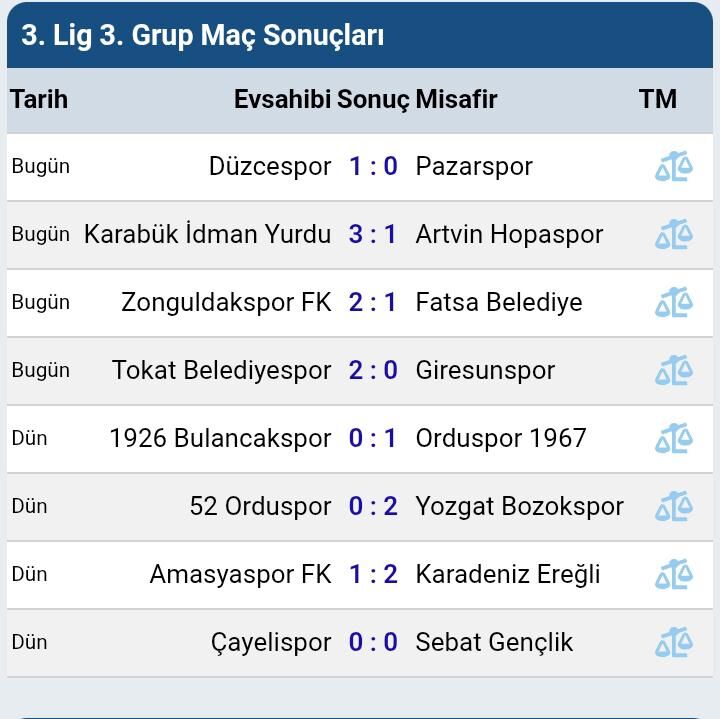The height and width of the screenshot is (719, 720).
Task: Select Zonguldakspor FK team link
Action: [226, 303]
